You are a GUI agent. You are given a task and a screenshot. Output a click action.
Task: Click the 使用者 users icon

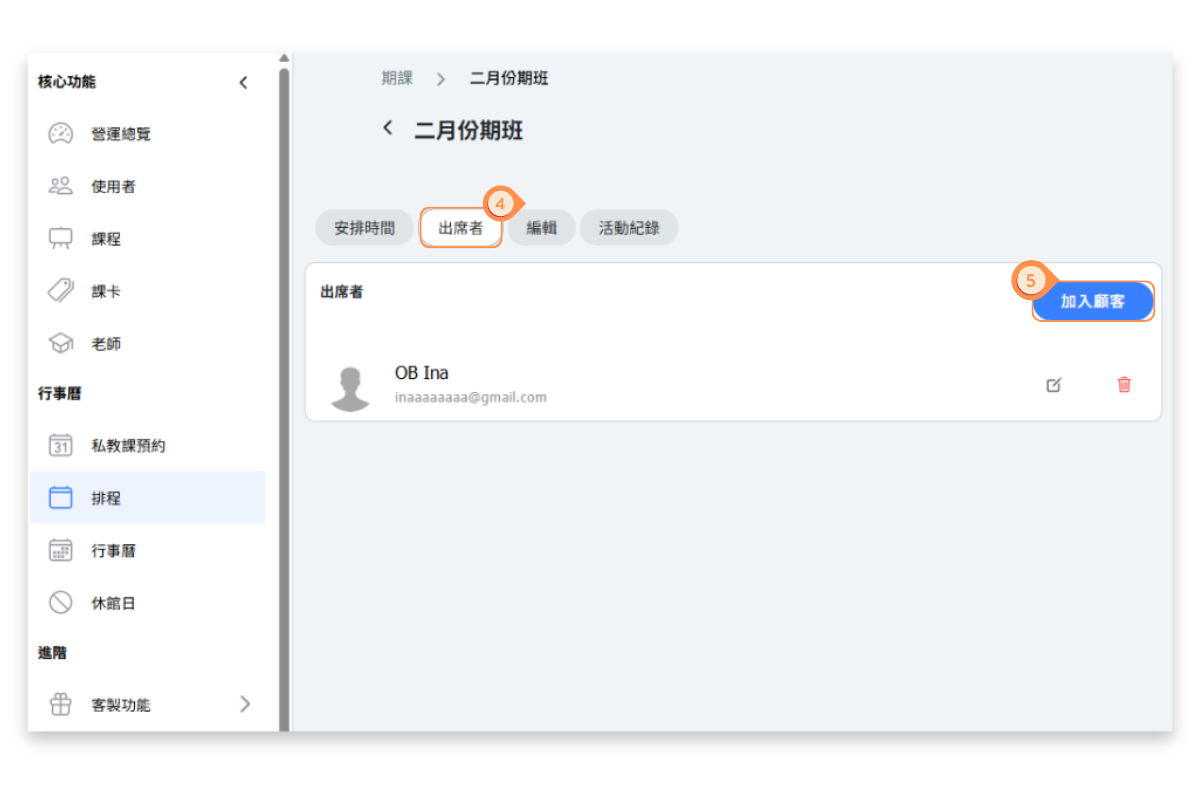tap(61, 186)
